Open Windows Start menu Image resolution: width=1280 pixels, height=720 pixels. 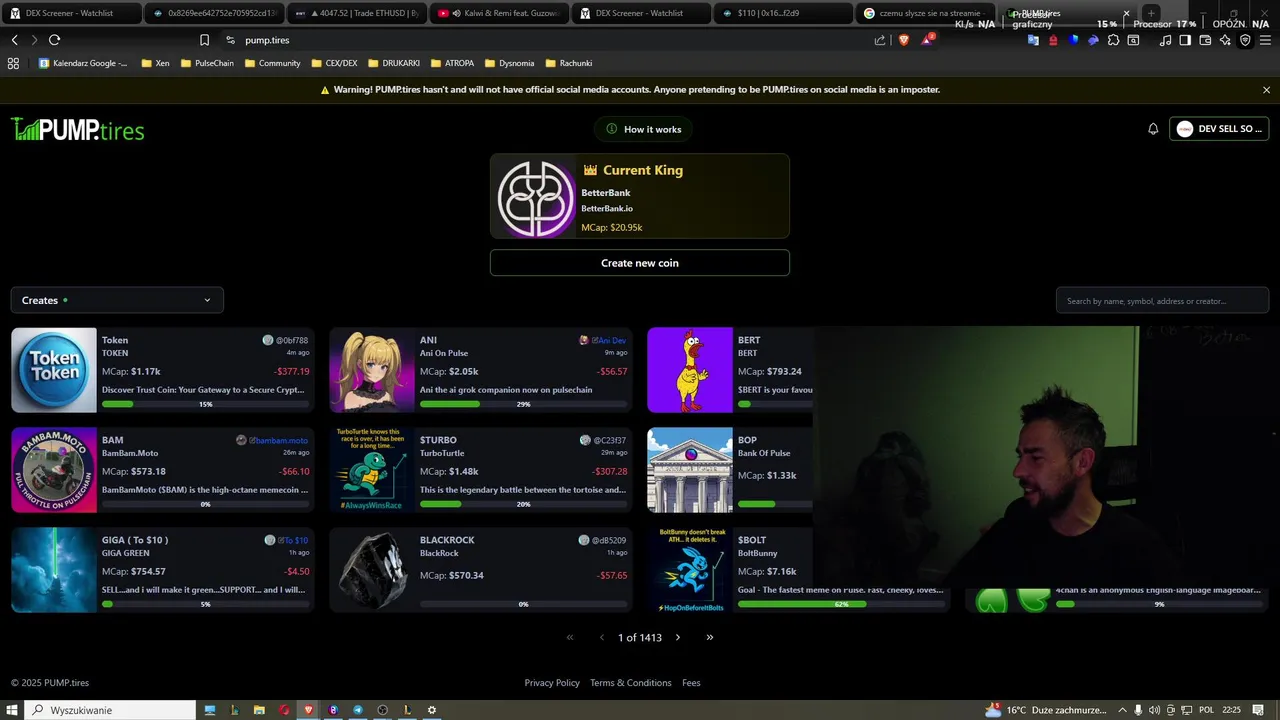10,710
